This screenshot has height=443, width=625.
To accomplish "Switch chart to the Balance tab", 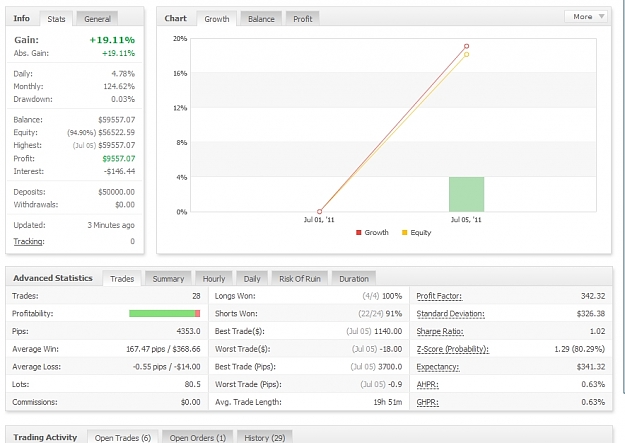I will [x=261, y=19].
